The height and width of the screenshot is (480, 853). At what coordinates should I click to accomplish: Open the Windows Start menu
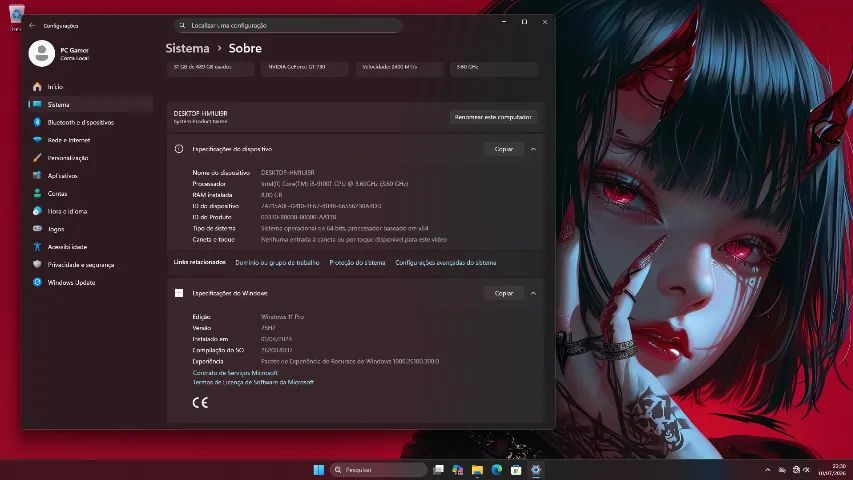tap(319, 470)
